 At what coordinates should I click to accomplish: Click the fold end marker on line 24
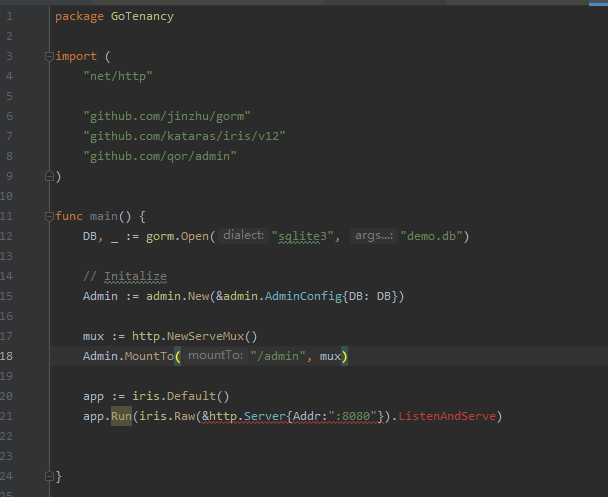click(49, 476)
